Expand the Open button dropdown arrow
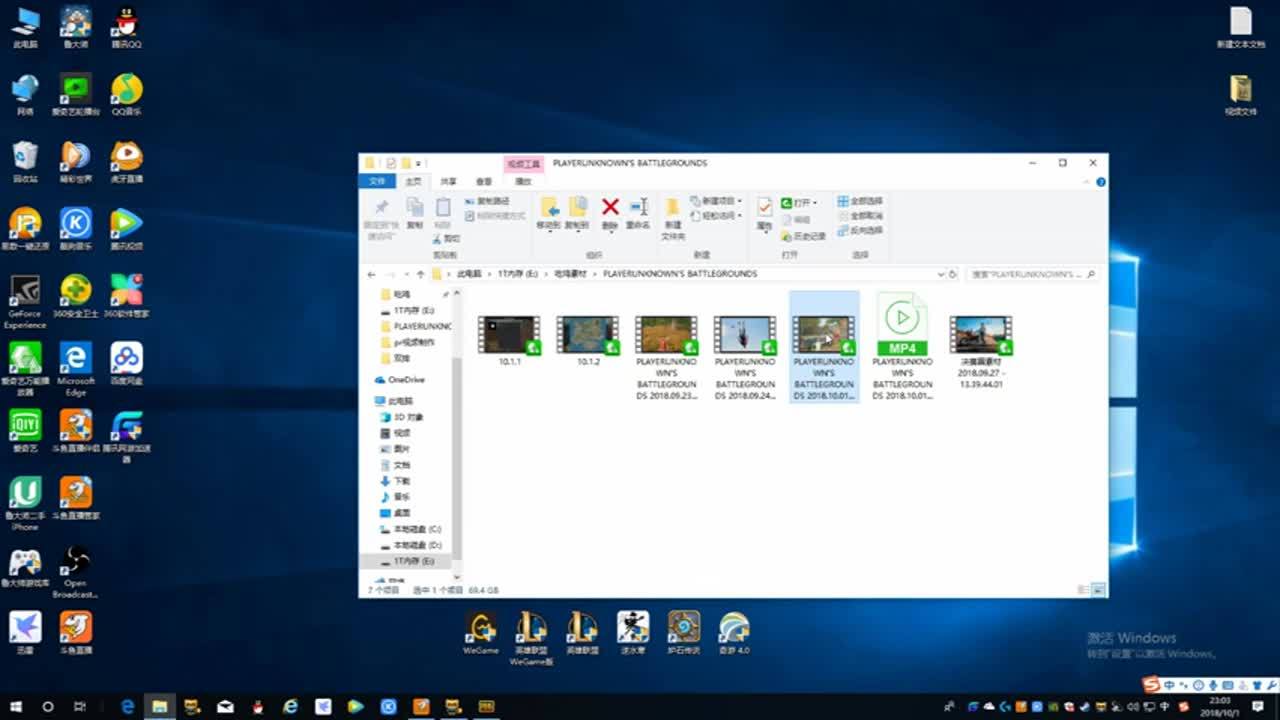 815,203
